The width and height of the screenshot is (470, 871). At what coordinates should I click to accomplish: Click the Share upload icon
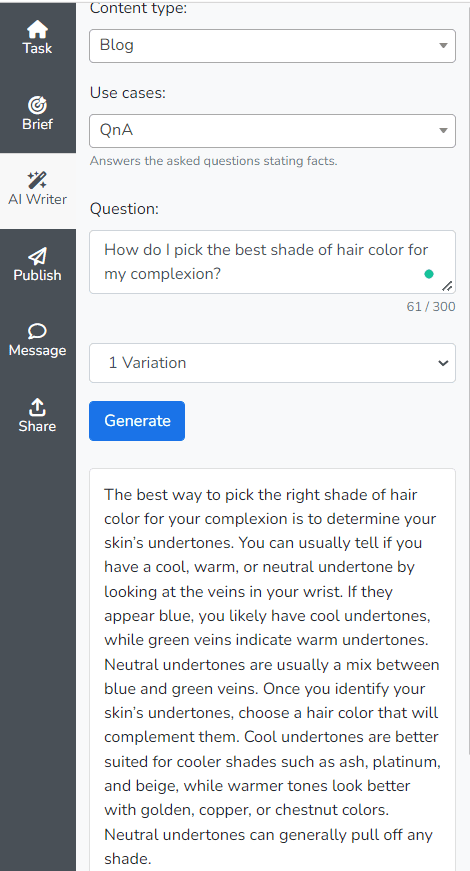(x=37, y=407)
